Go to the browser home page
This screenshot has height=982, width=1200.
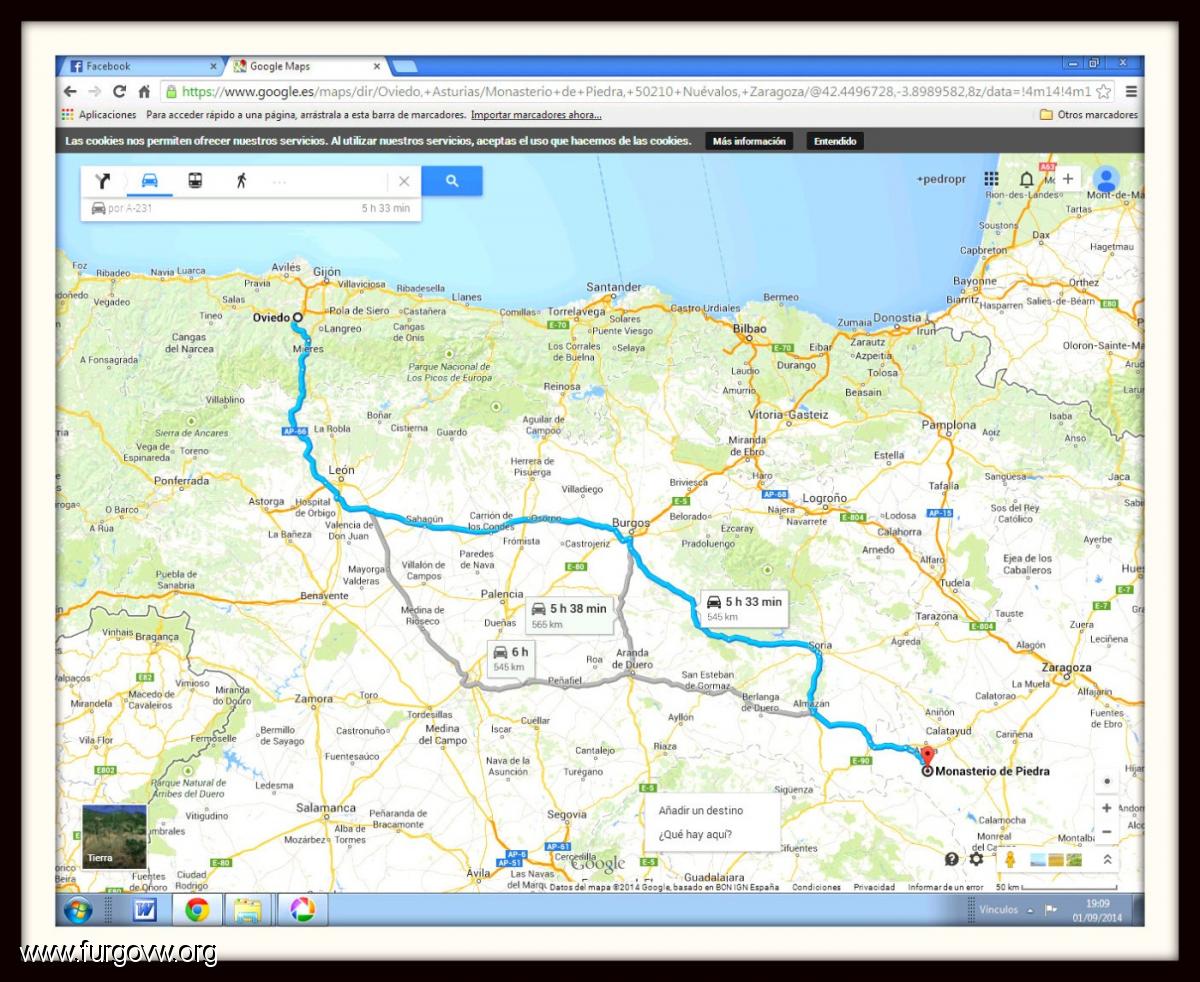[x=144, y=91]
